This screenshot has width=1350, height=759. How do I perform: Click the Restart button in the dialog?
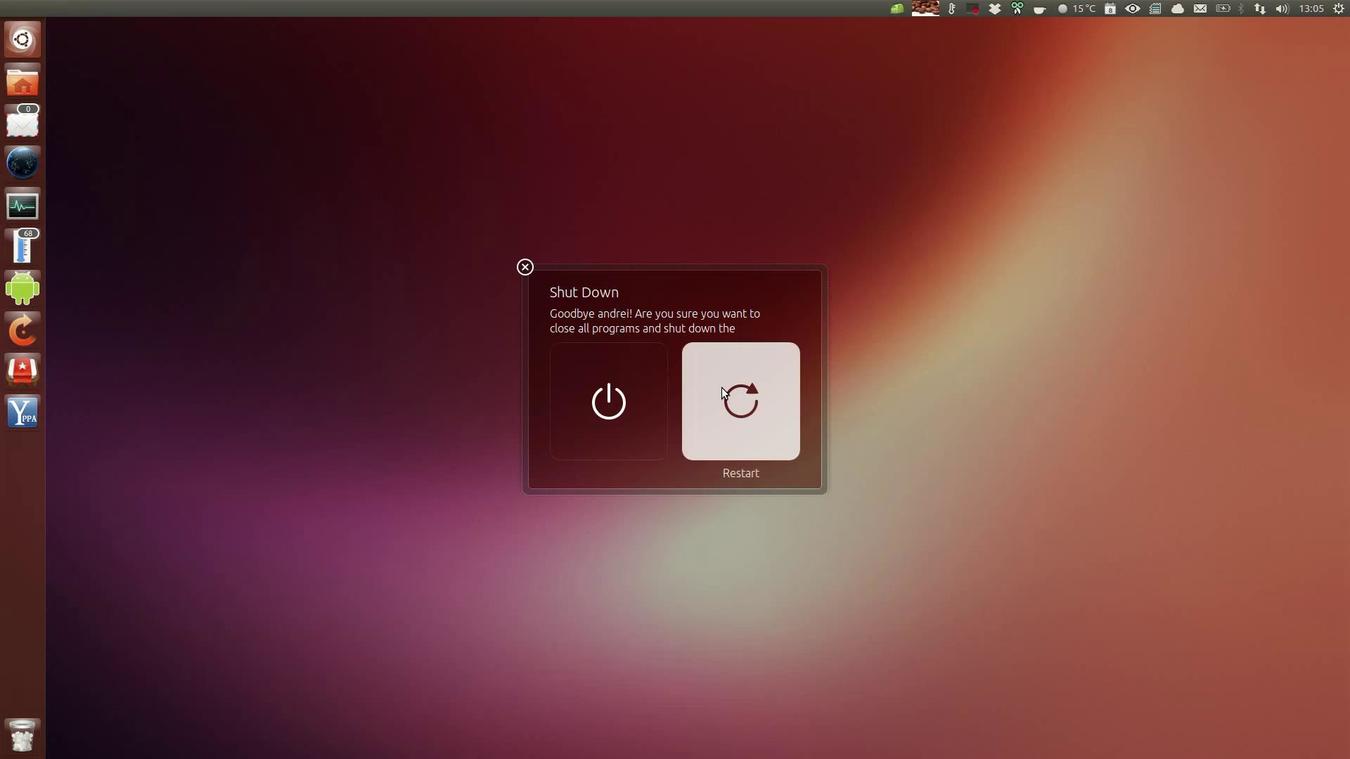coord(740,401)
